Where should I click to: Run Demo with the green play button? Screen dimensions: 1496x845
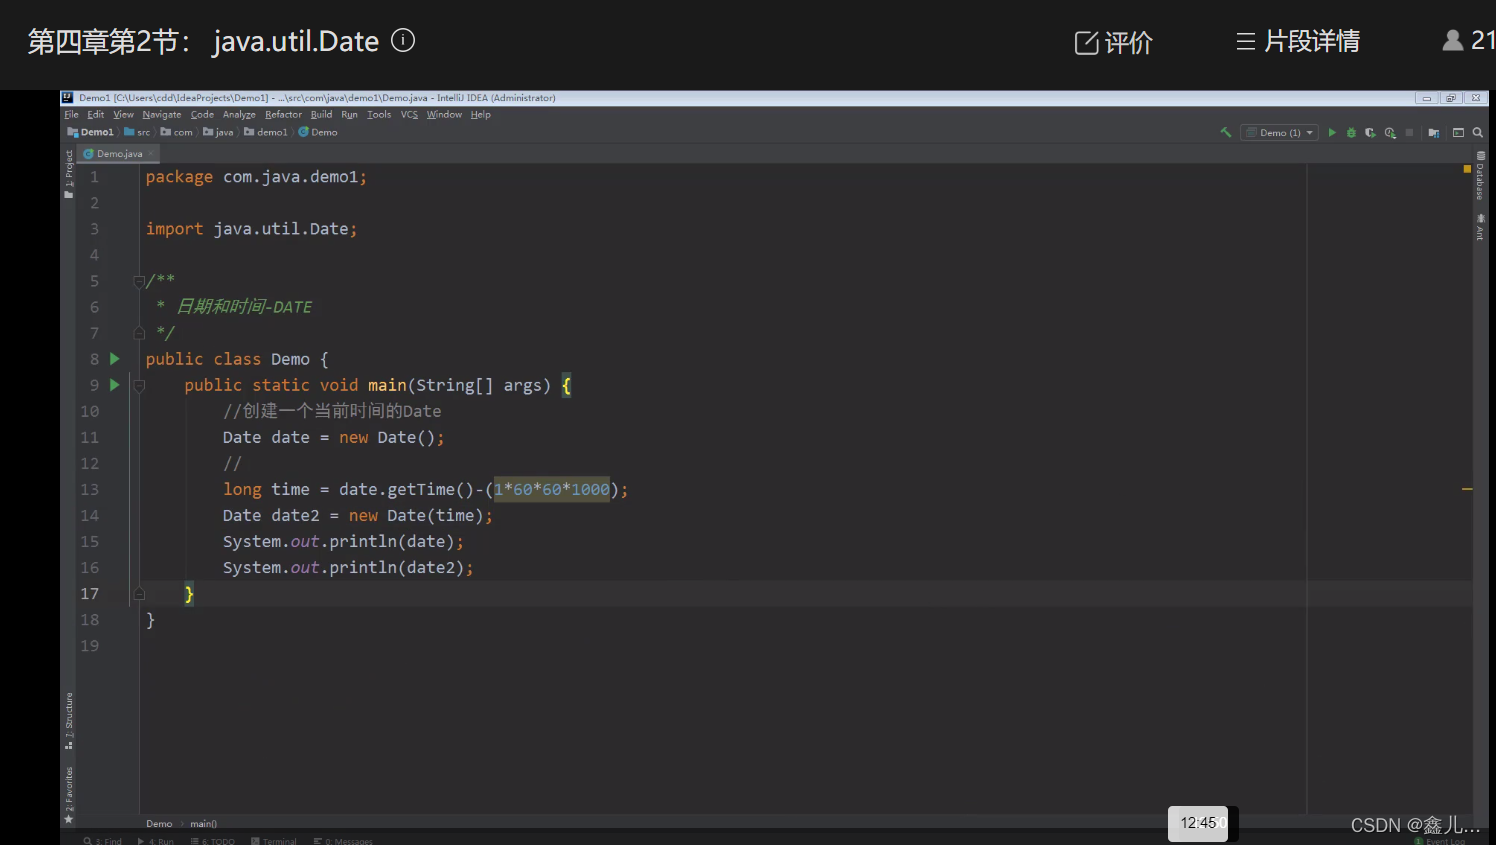(x=1332, y=132)
